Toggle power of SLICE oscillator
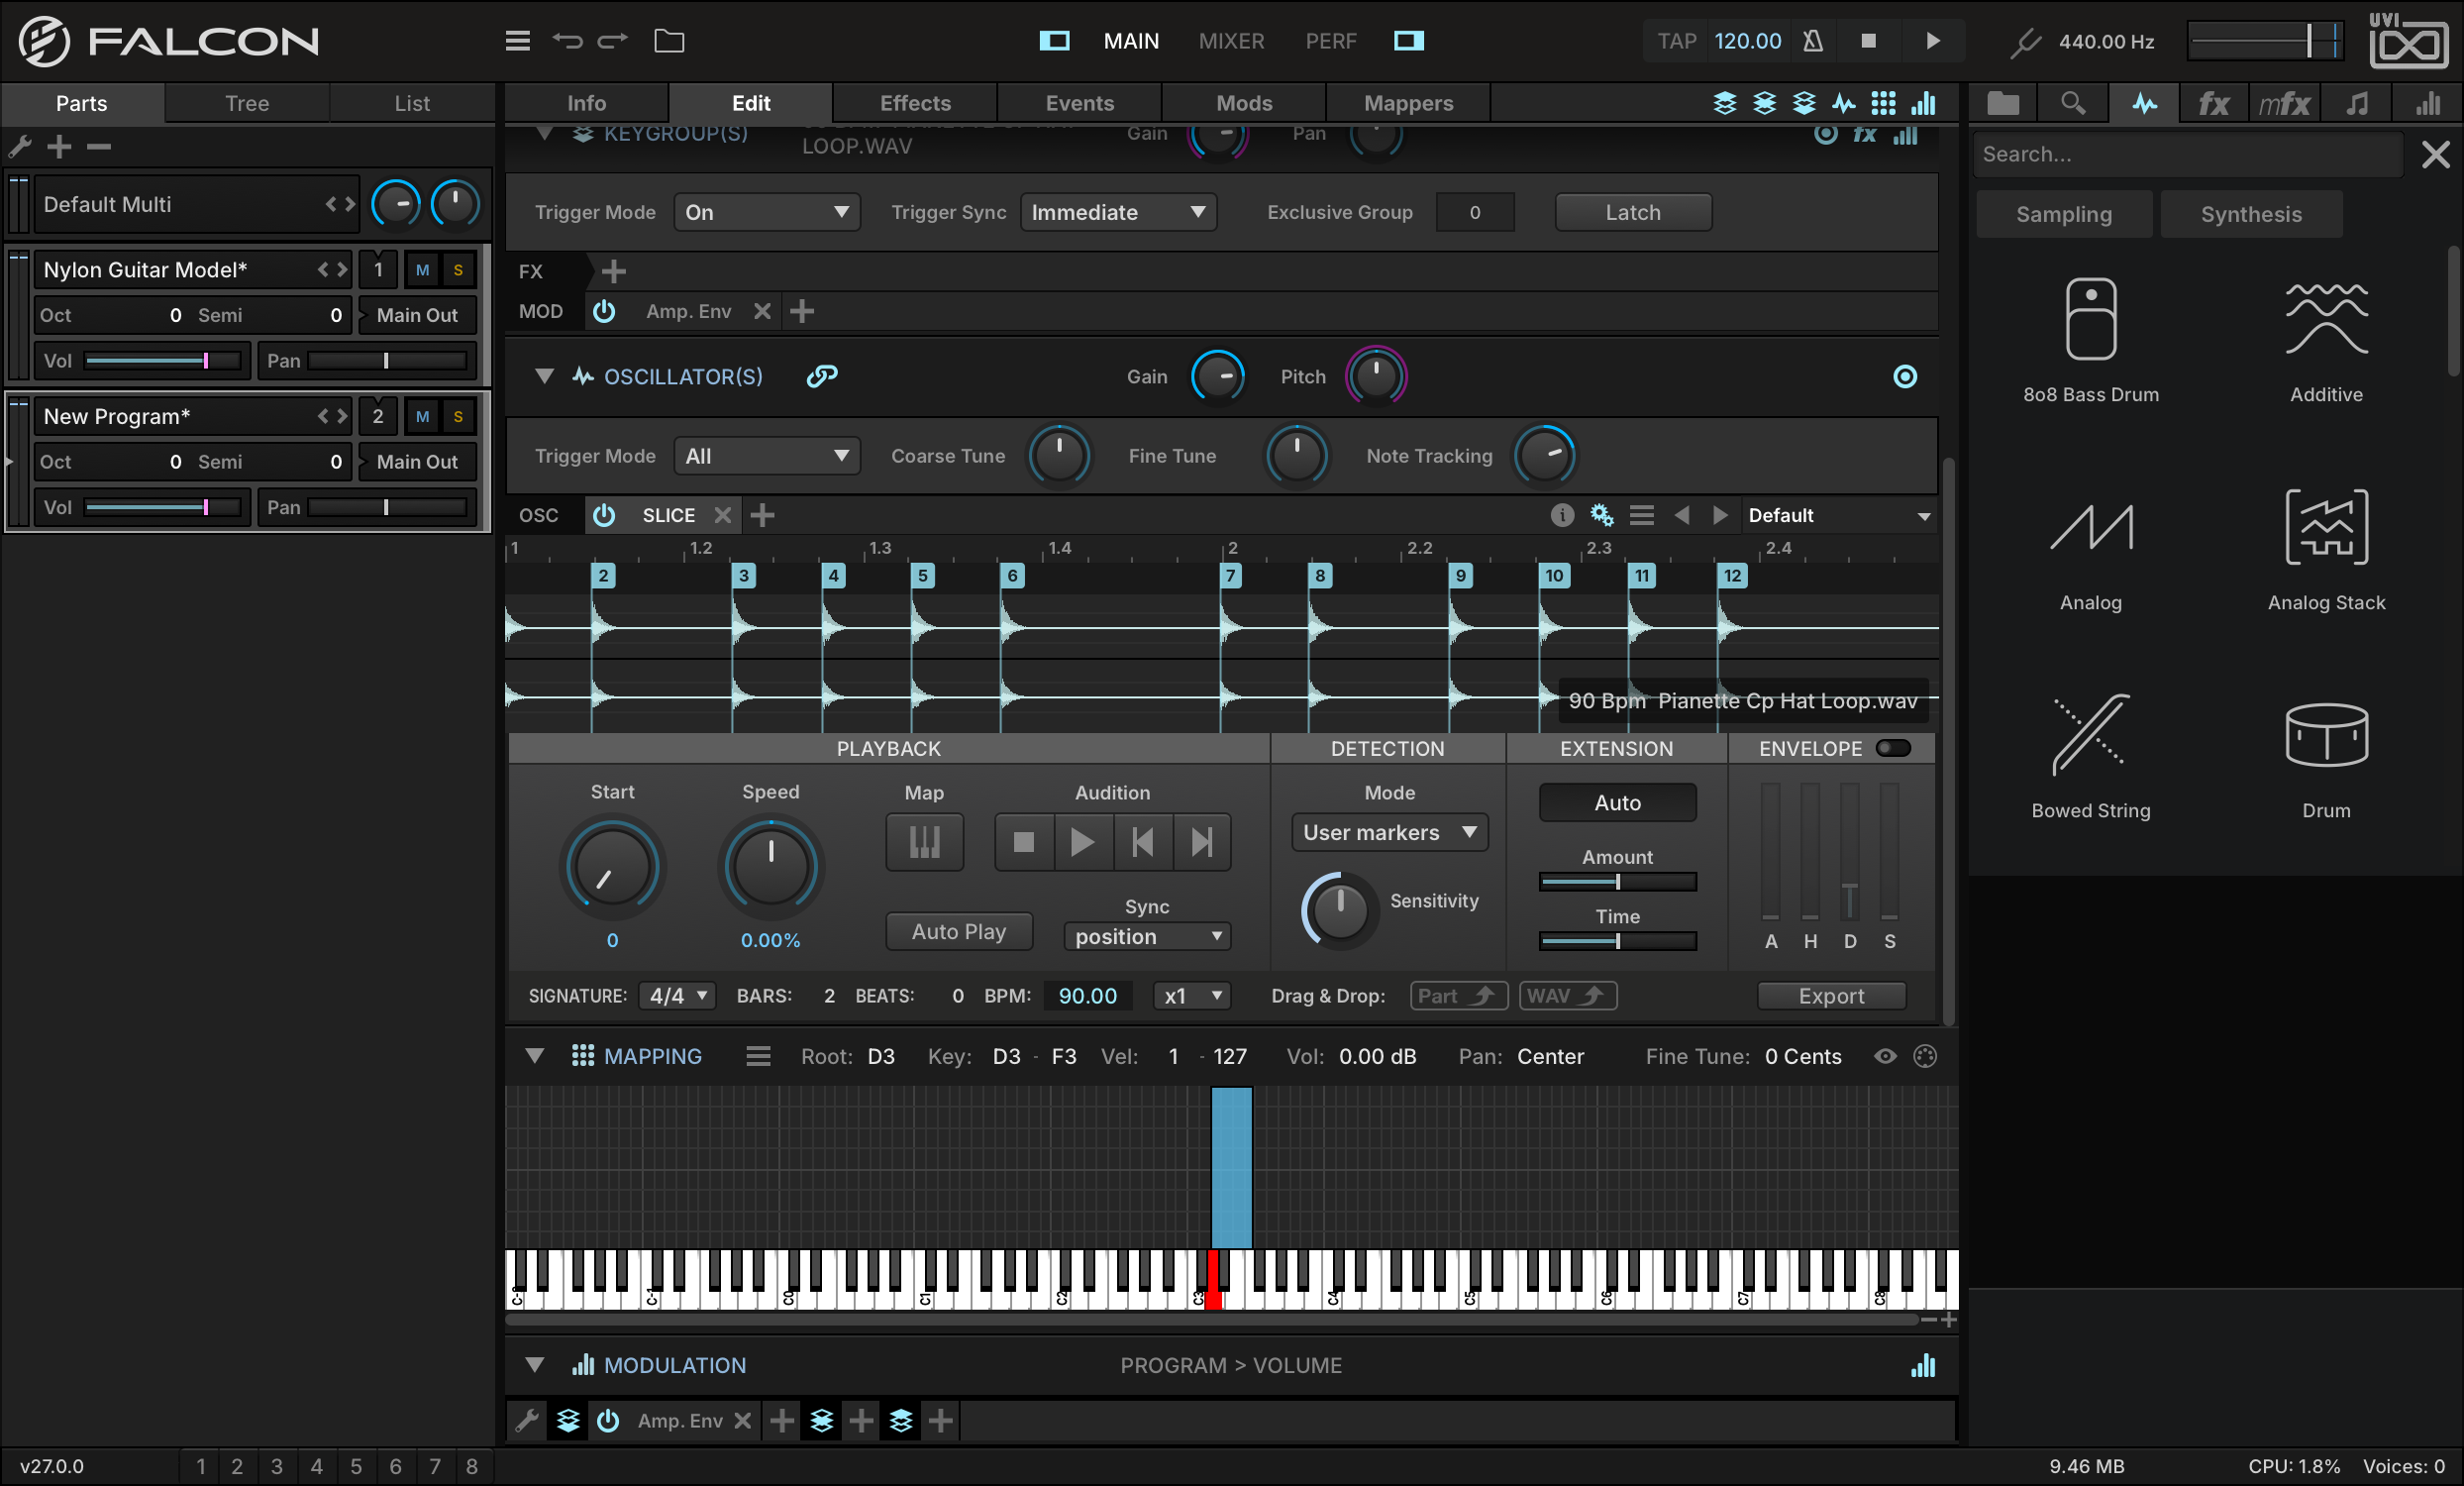 (x=604, y=515)
